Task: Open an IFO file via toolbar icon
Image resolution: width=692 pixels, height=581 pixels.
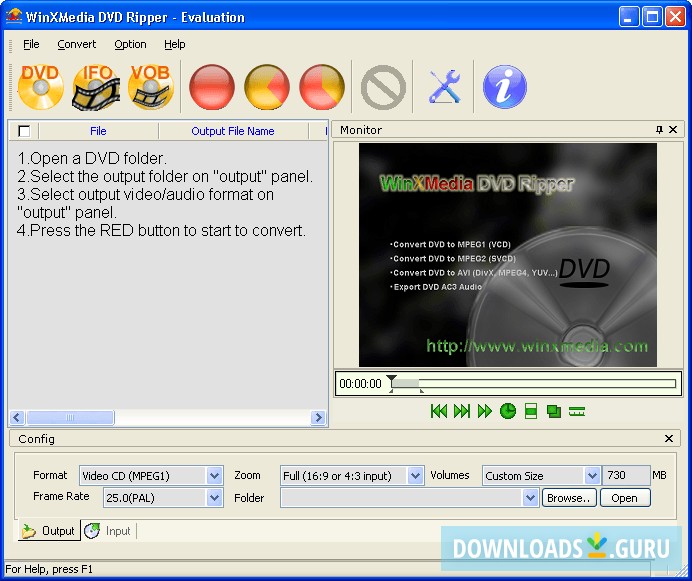Action: click(x=96, y=87)
